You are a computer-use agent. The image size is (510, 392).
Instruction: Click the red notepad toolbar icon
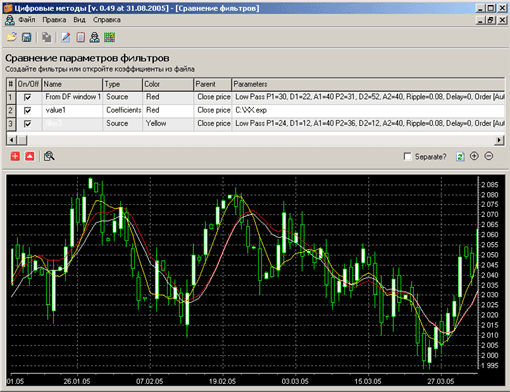click(x=80, y=37)
